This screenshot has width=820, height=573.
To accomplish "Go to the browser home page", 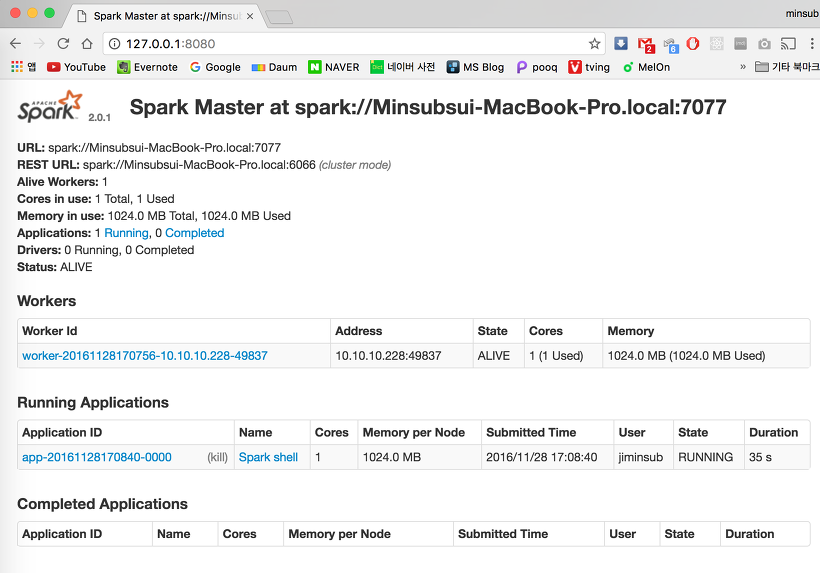I will [87, 44].
